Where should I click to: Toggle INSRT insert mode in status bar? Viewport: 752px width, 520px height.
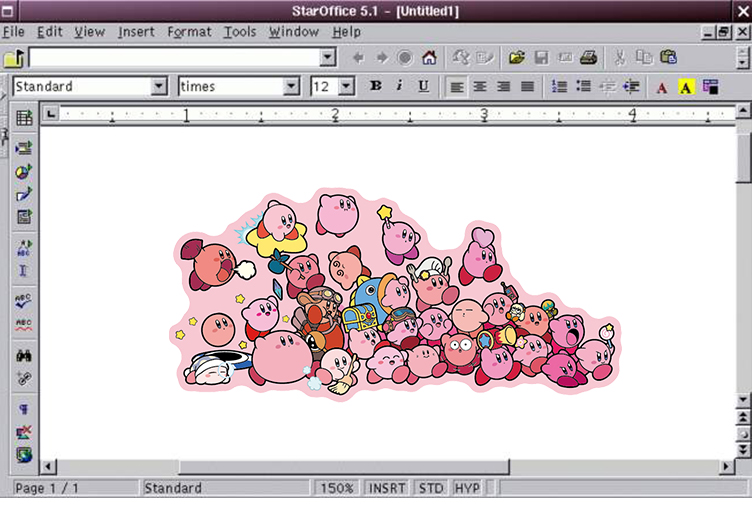387,488
